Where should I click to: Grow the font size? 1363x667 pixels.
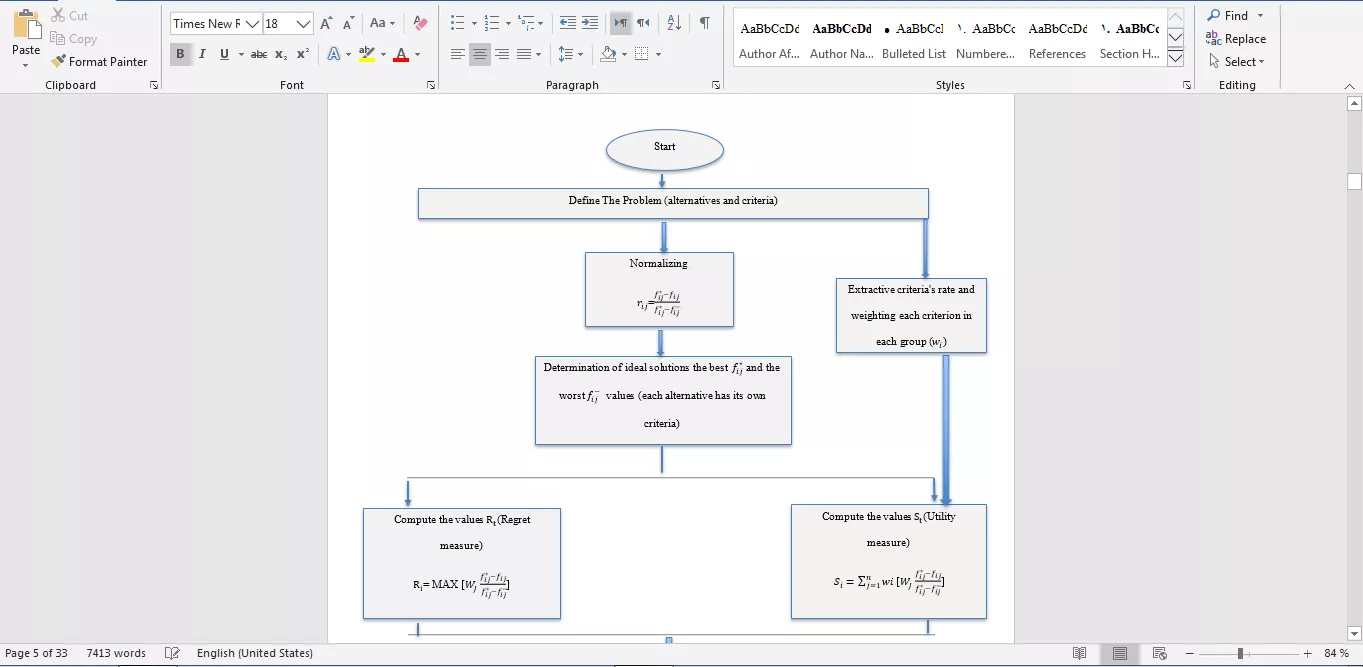[326, 23]
